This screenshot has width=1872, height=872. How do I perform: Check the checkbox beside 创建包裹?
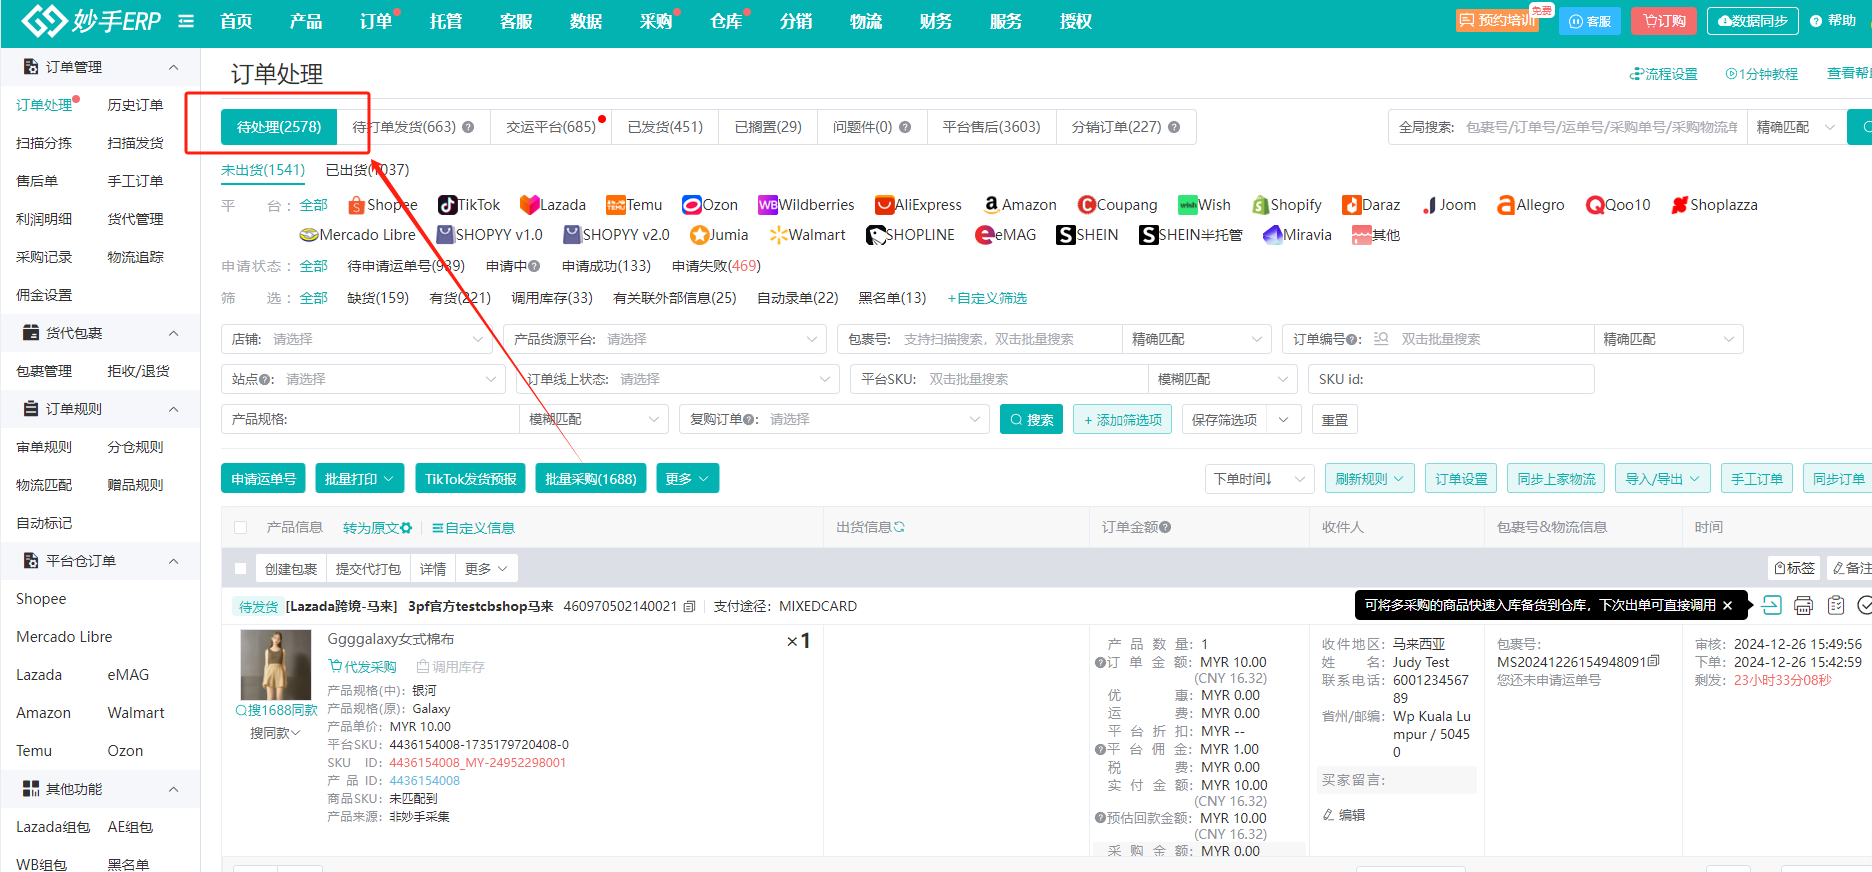[240, 568]
